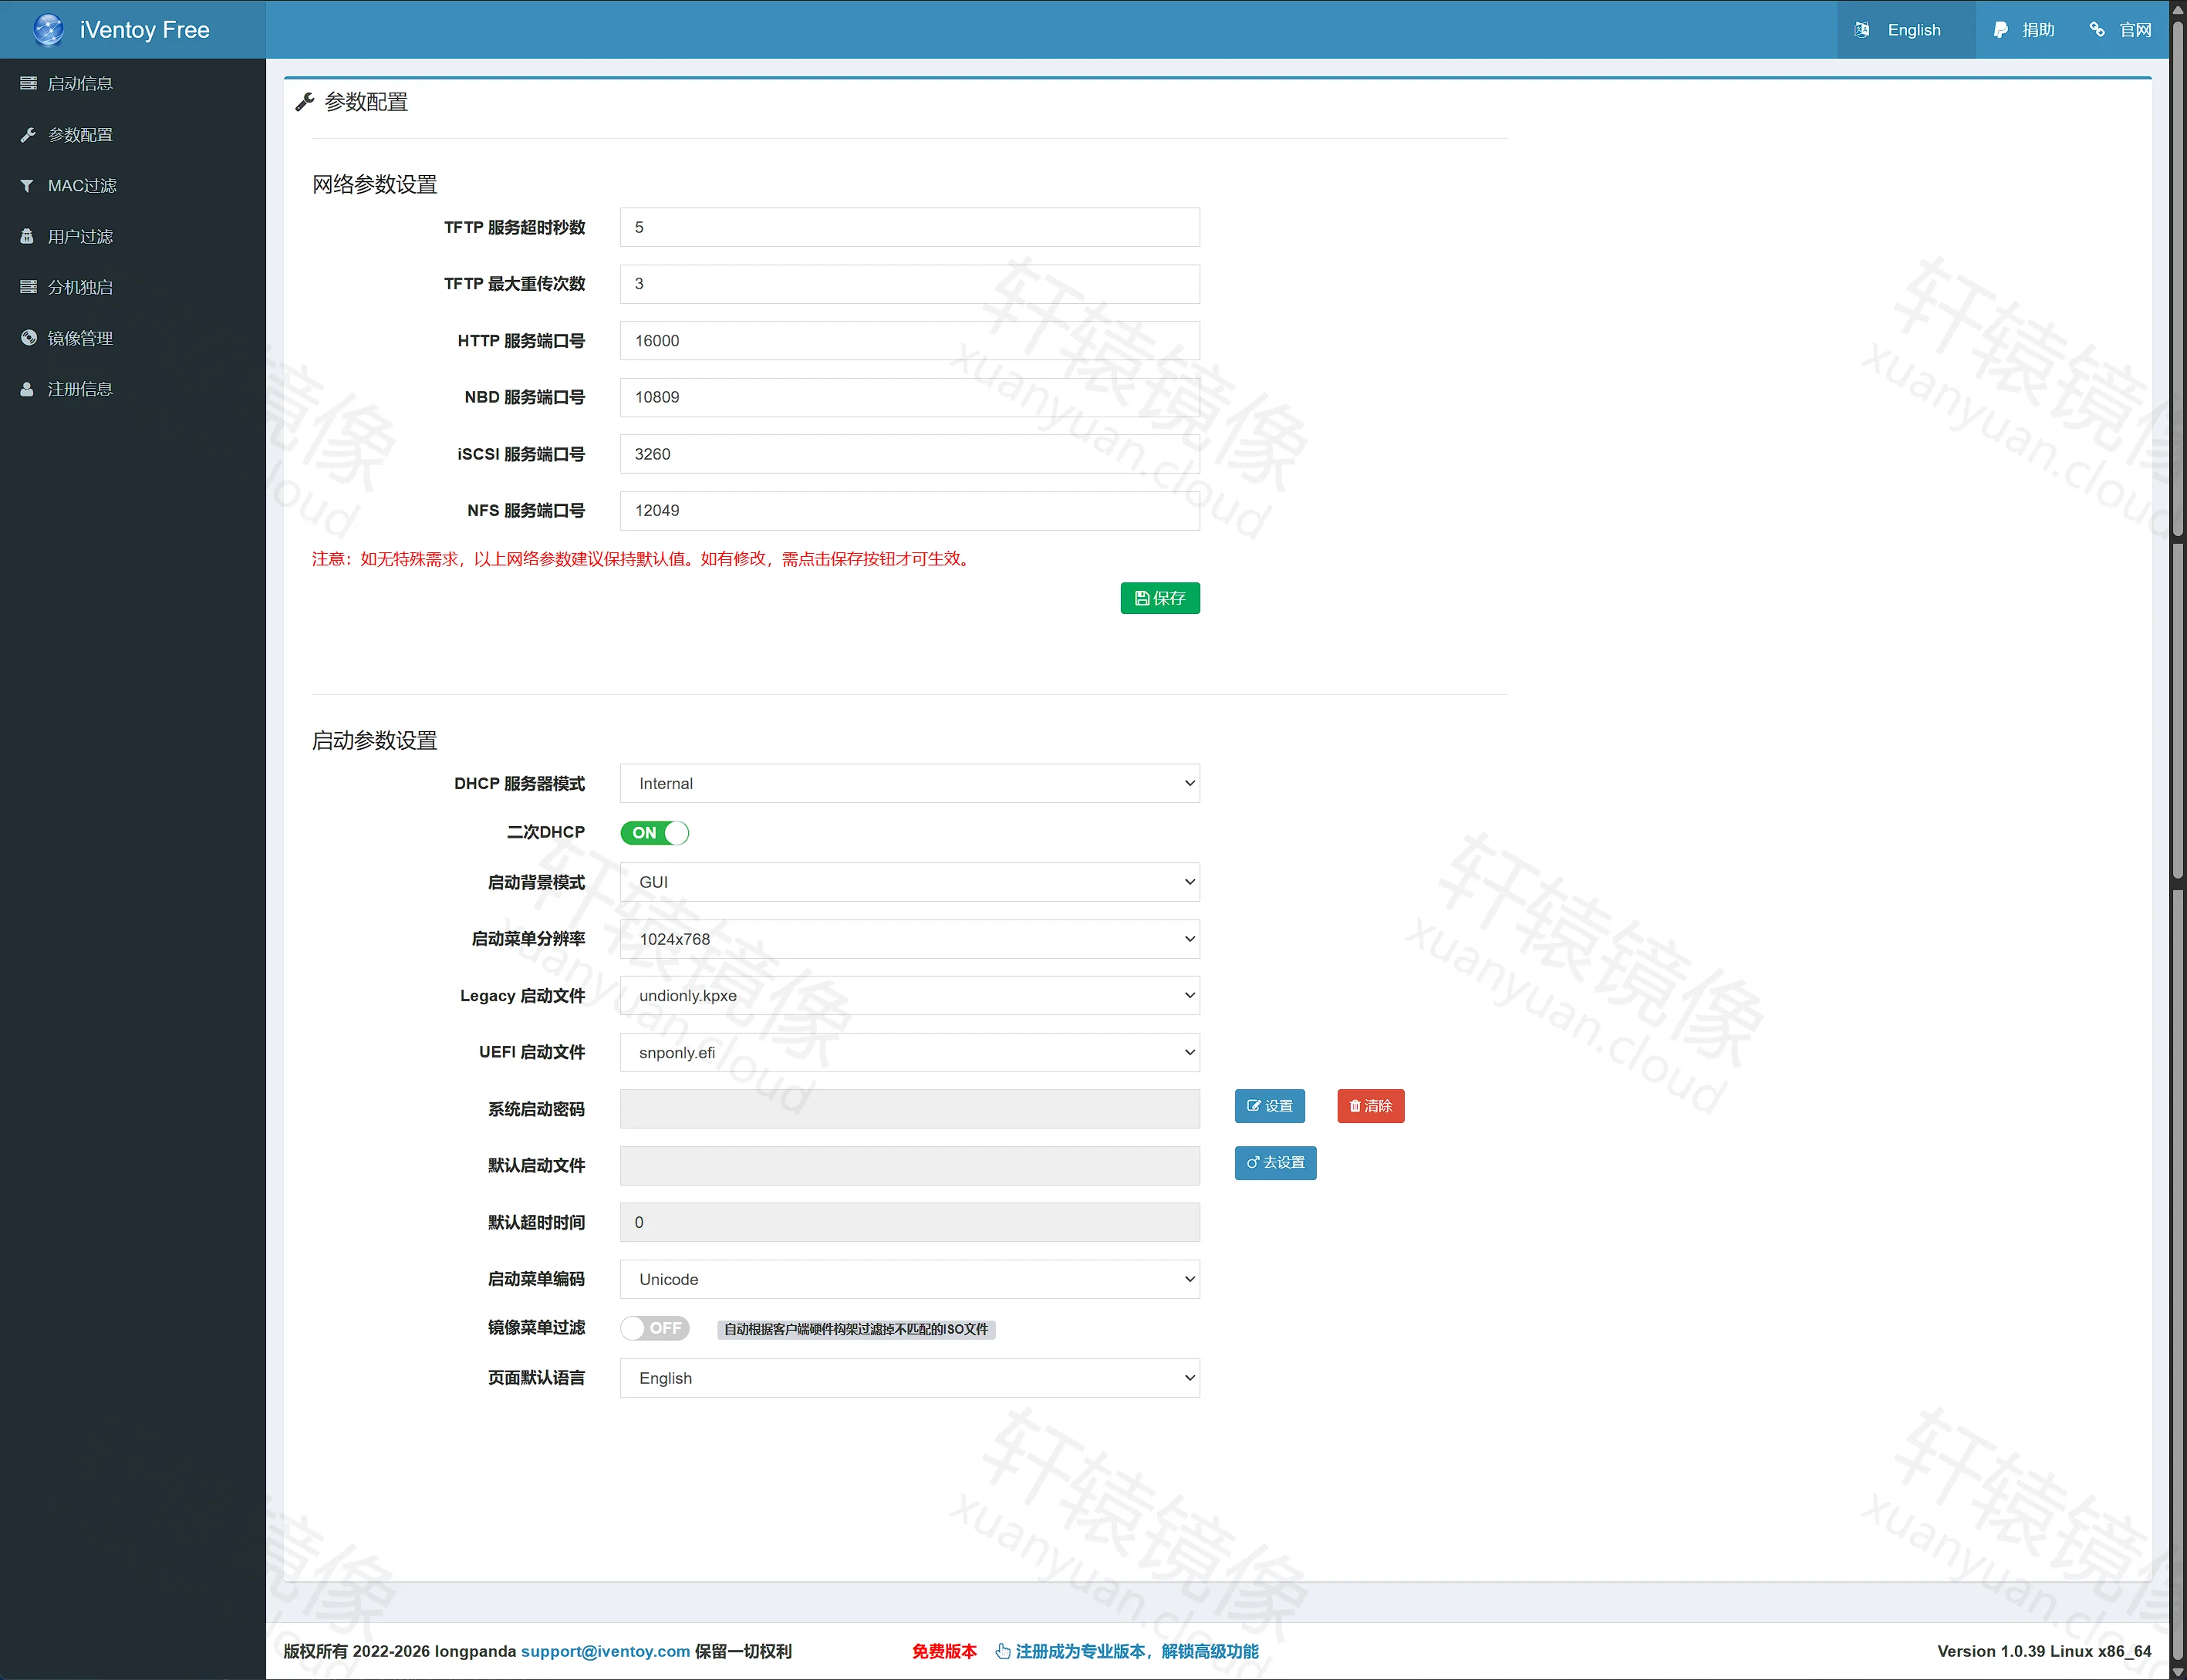Click the funnel icon for MAC过滤
The height and width of the screenshot is (1680, 2187).
tap(28, 185)
